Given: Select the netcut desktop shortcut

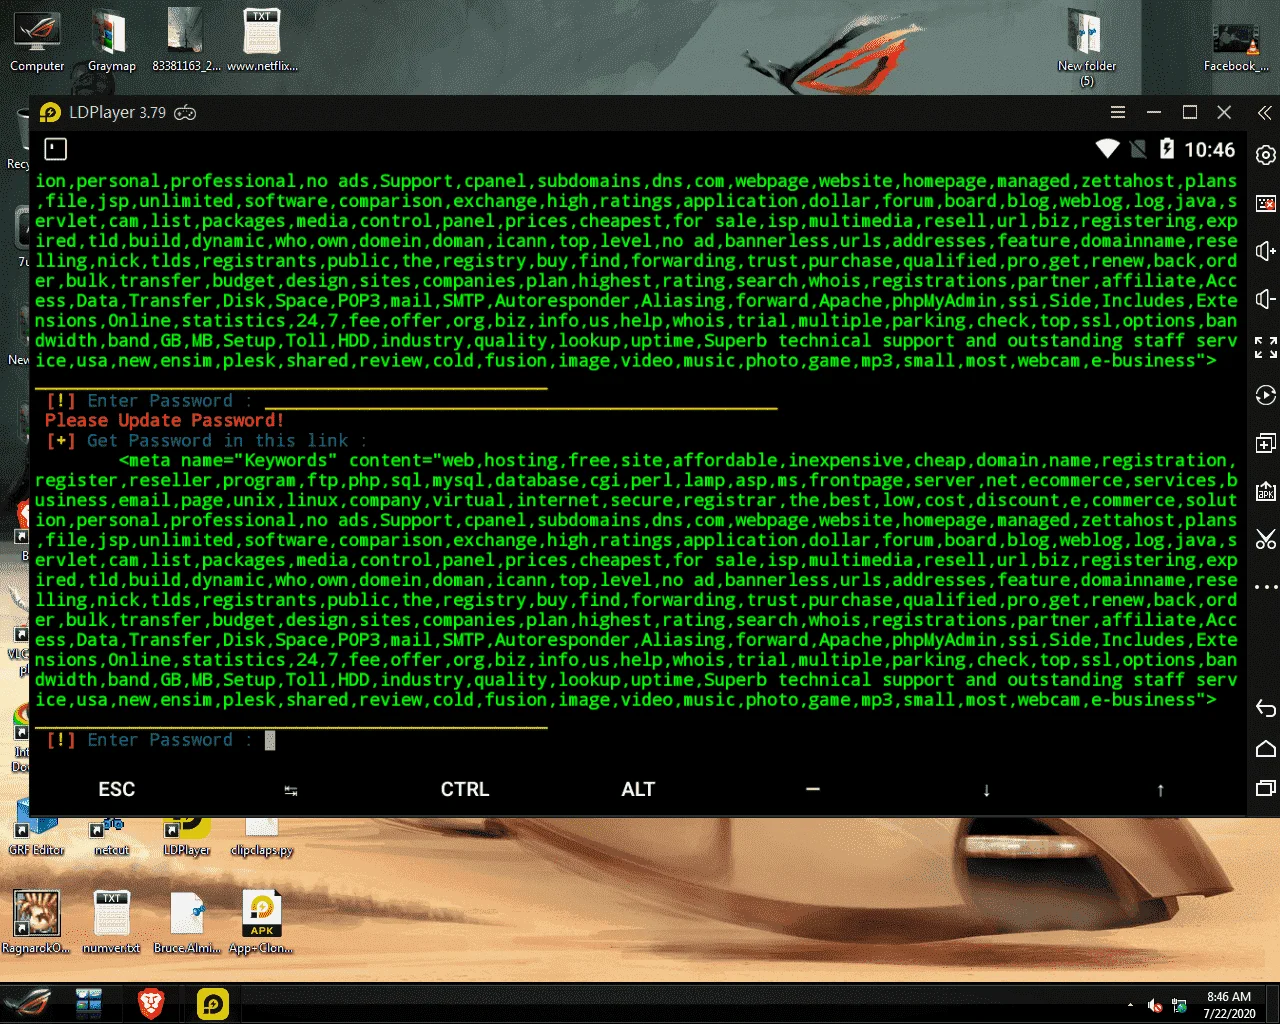Looking at the screenshot, I should [x=111, y=838].
